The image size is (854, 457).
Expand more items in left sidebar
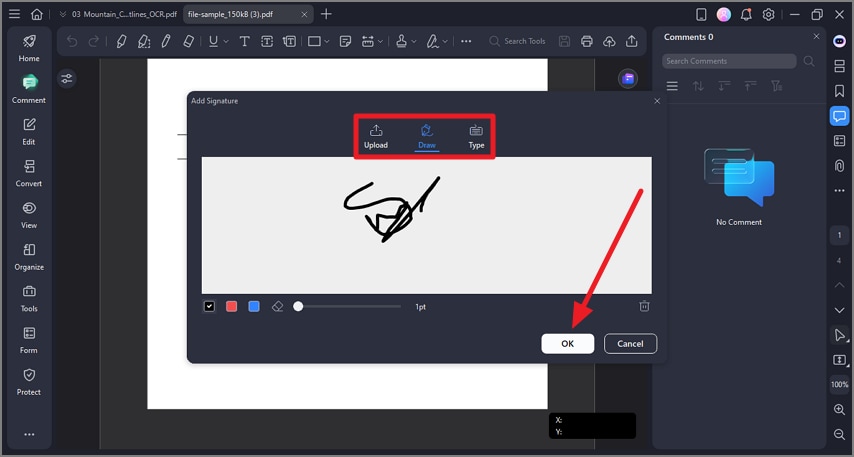[x=29, y=434]
